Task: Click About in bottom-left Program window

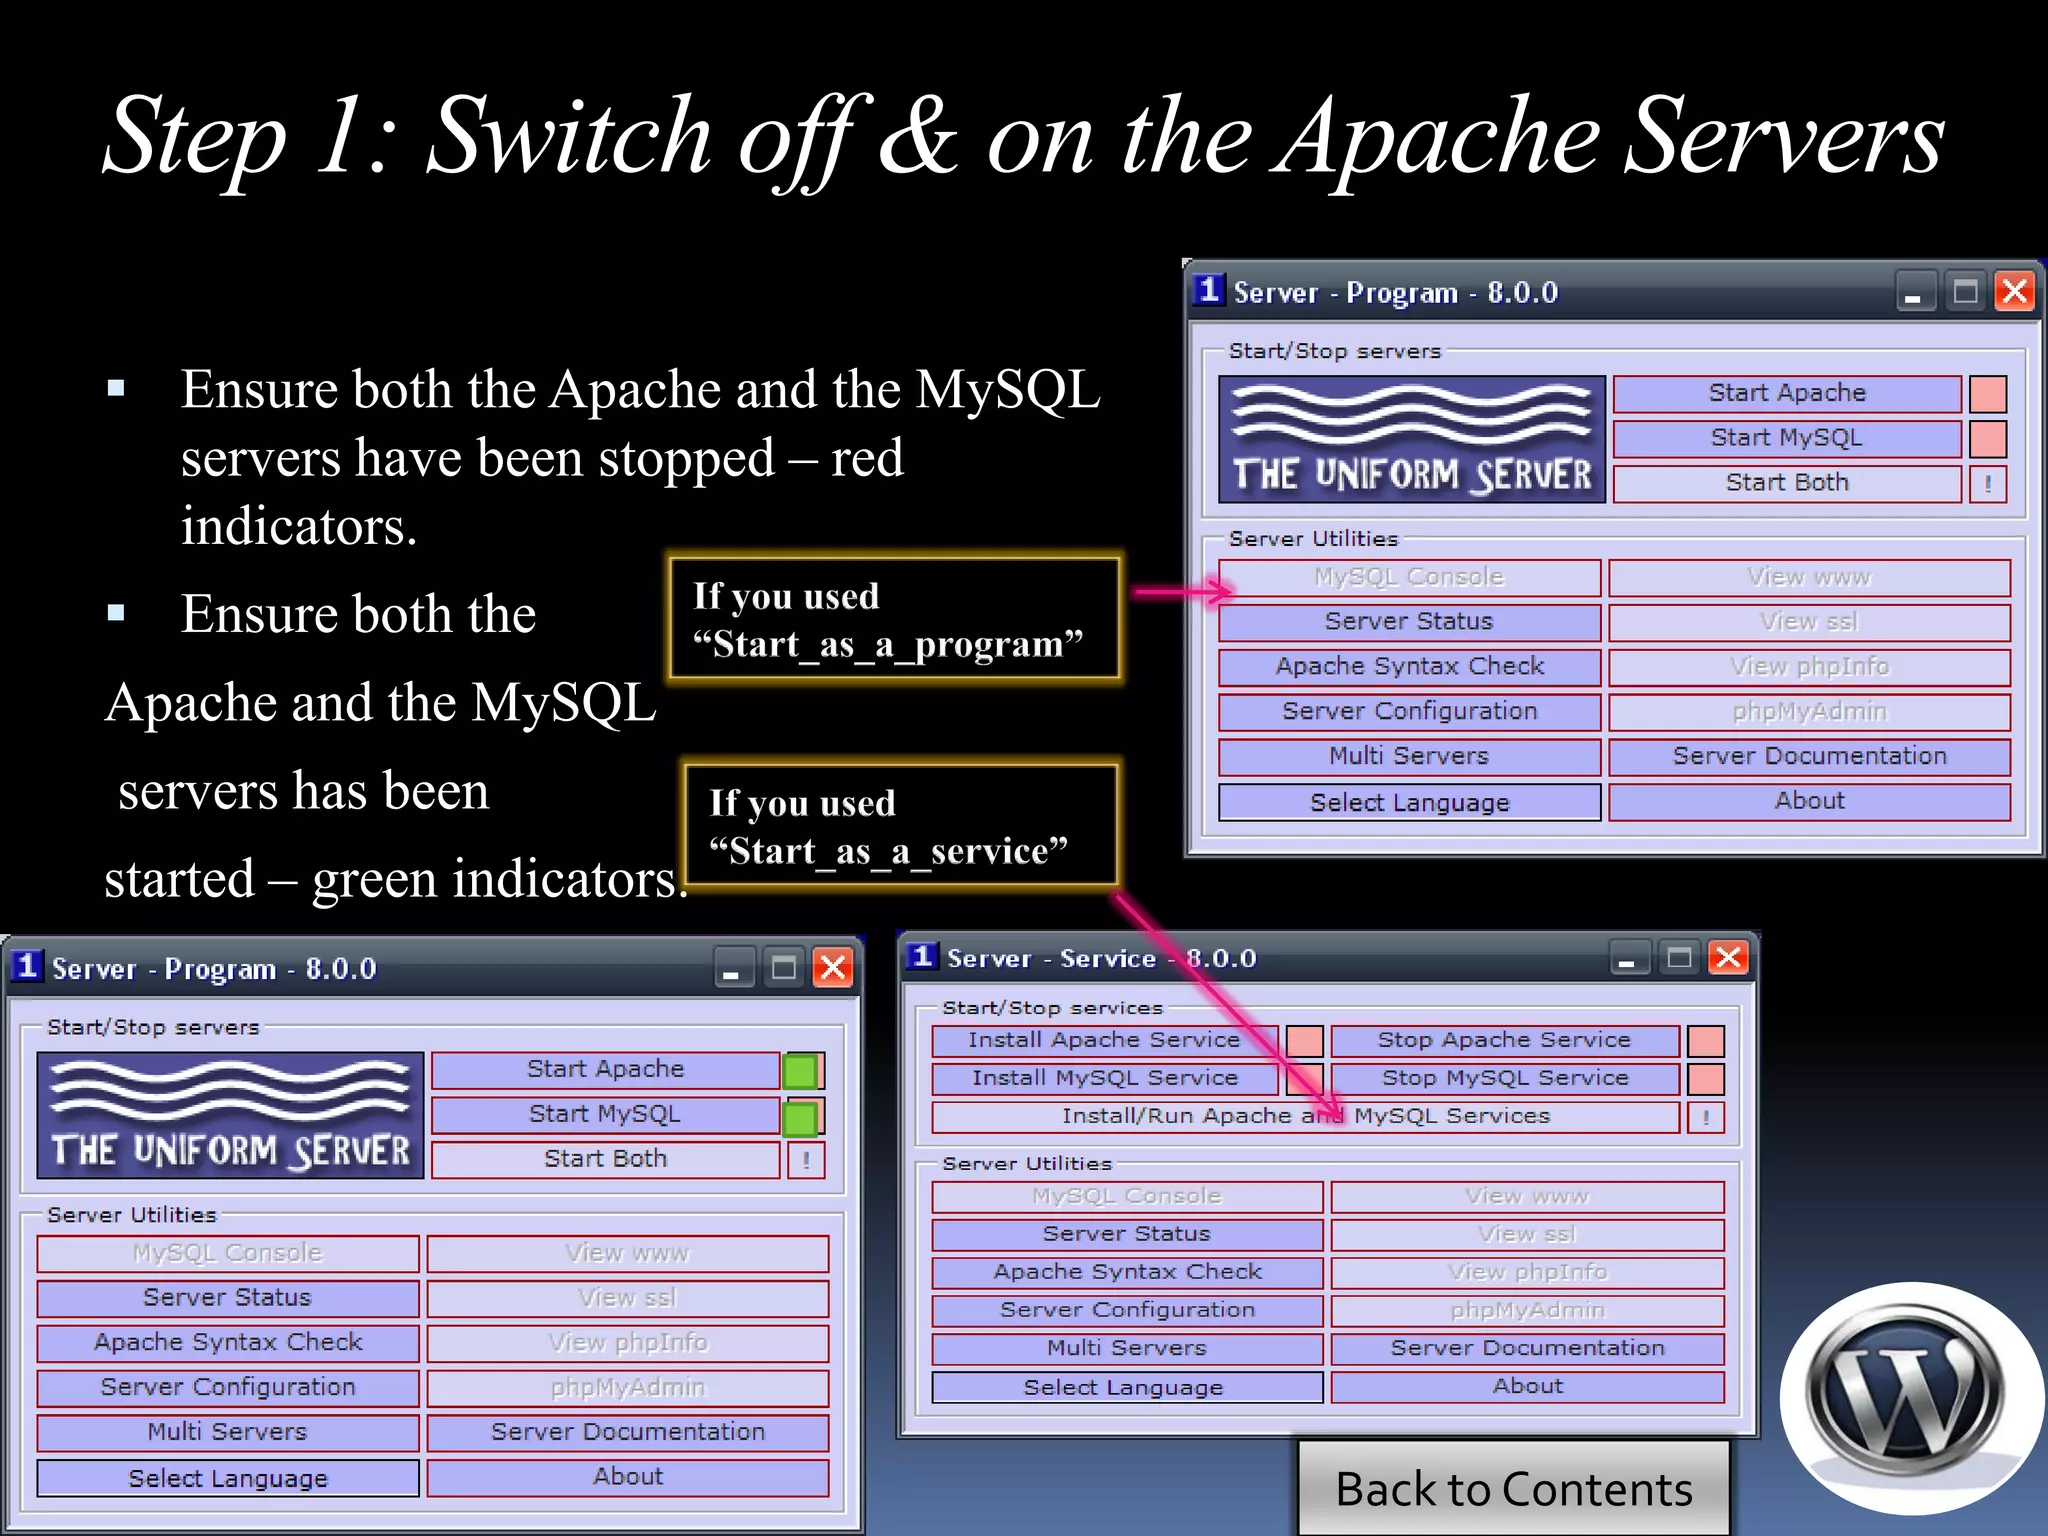Action: coord(628,1478)
